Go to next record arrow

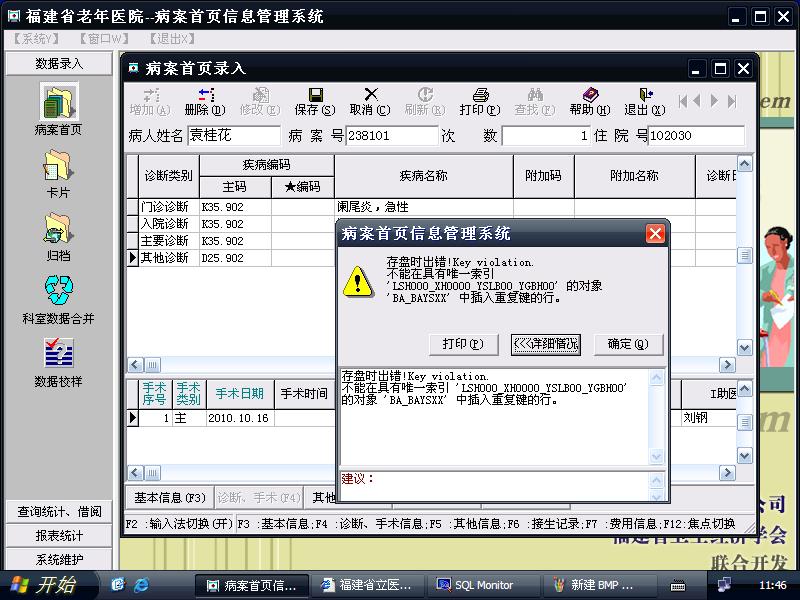[x=714, y=101]
